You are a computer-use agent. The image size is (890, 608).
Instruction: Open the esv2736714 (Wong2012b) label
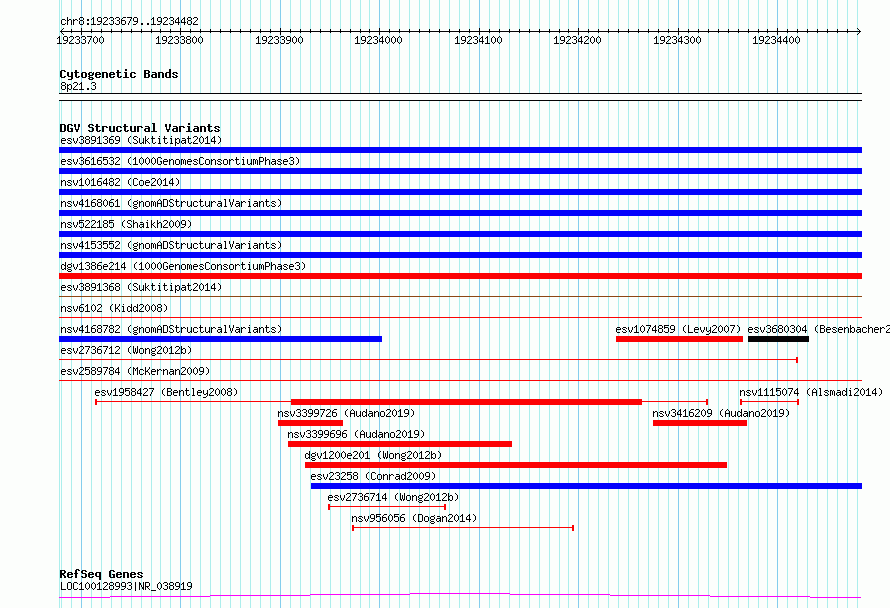pyautogui.click(x=393, y=497)
